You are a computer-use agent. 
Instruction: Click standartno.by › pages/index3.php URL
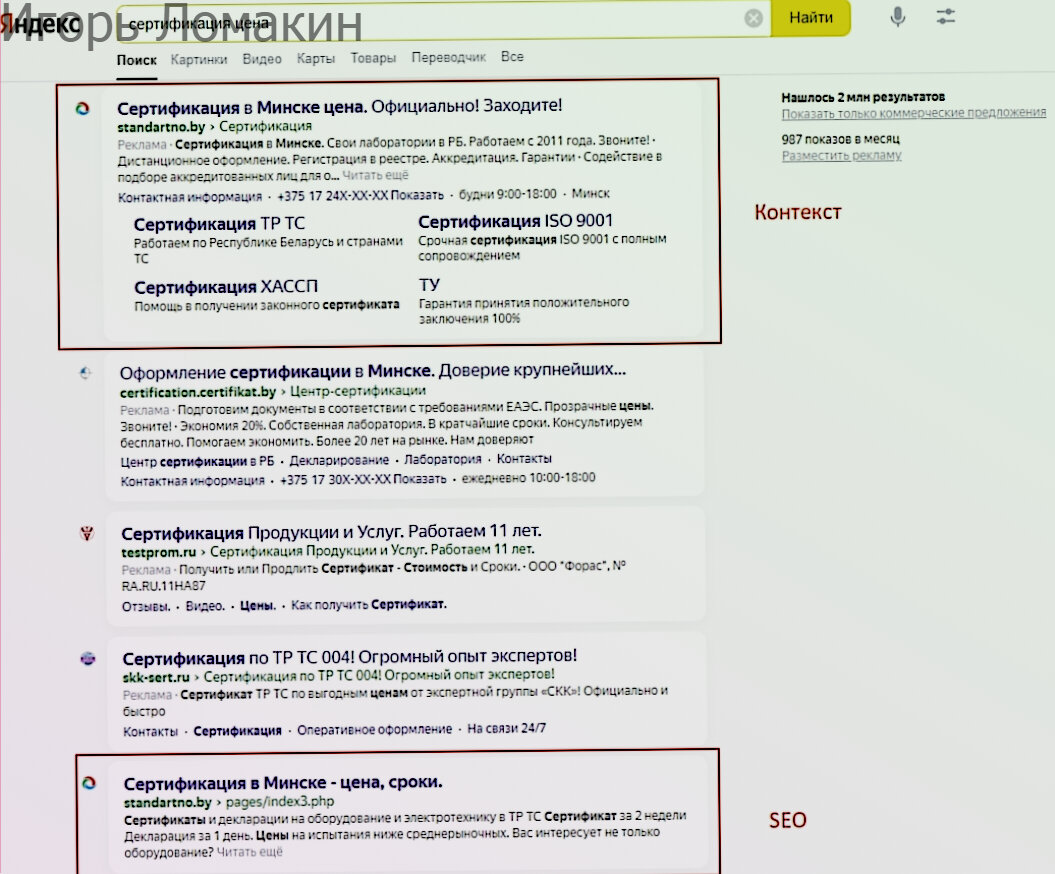(x=229, y=802)
